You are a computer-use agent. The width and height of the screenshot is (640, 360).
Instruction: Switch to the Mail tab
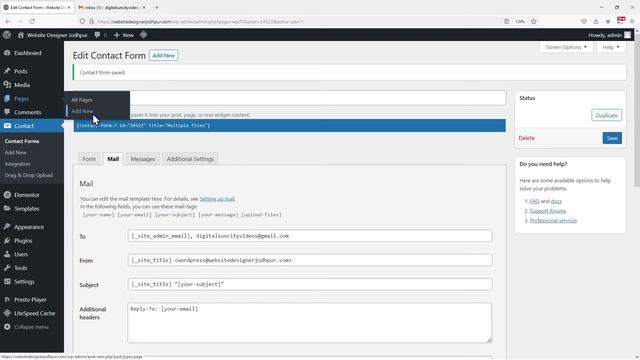click(x=113, y=159)
